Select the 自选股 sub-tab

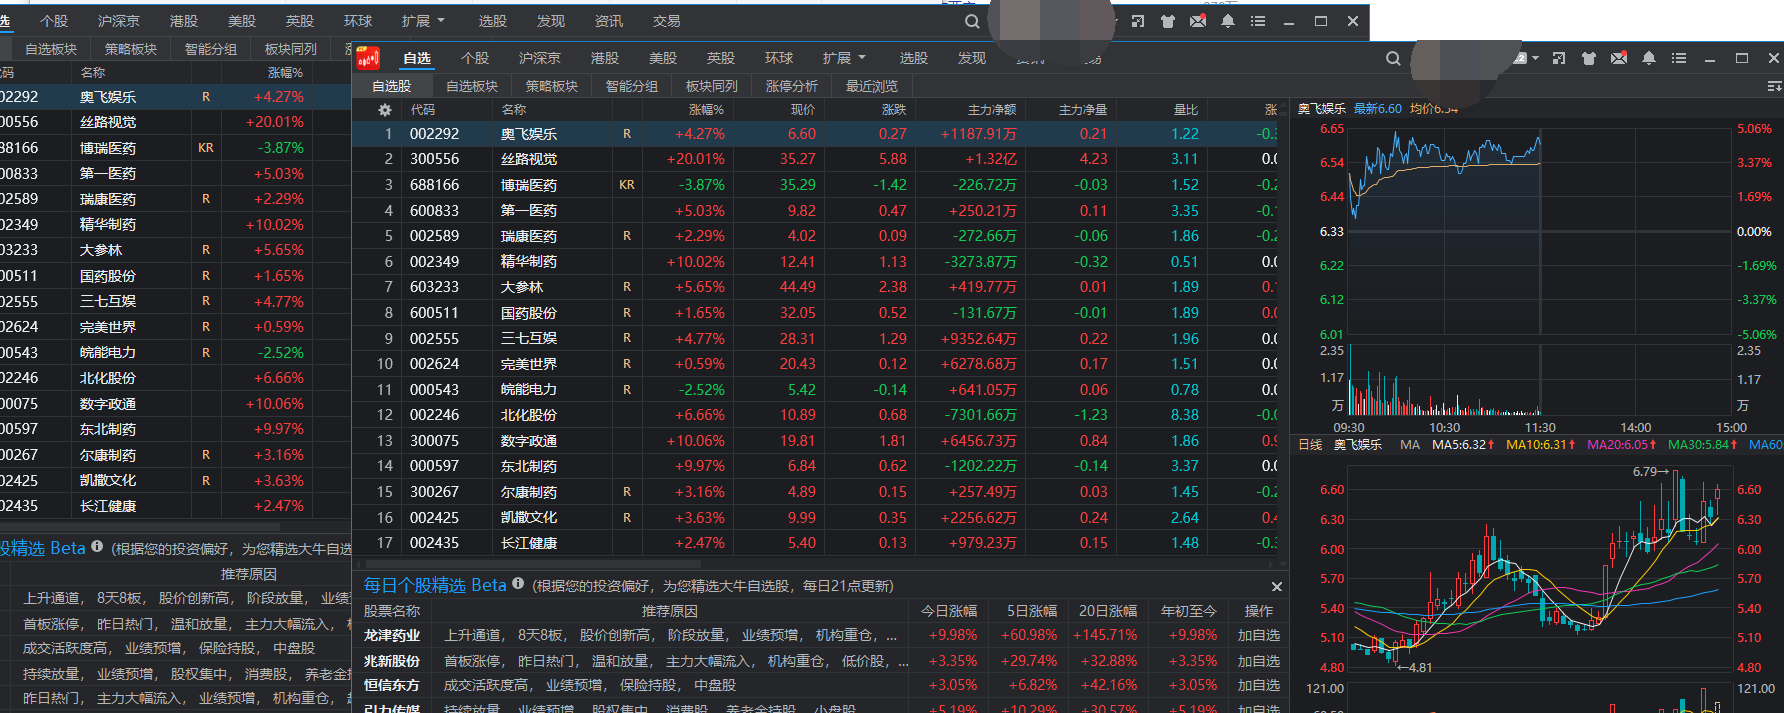pos(392,86)
